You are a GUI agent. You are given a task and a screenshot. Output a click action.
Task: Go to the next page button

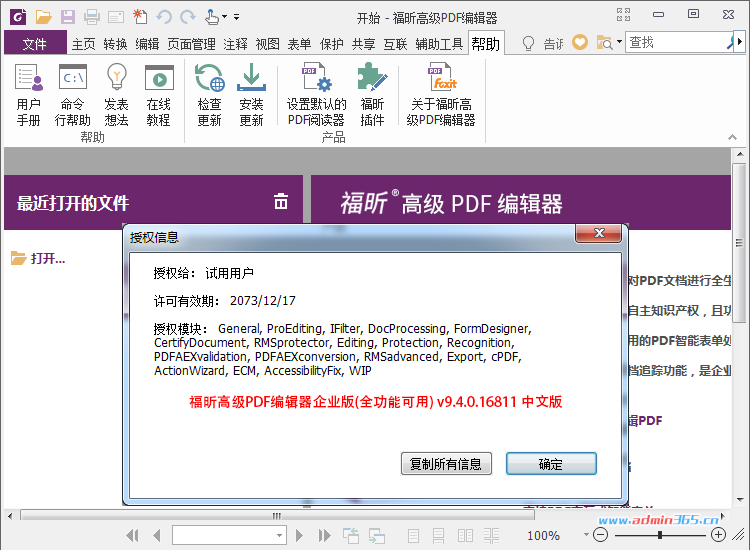point(299,535)
